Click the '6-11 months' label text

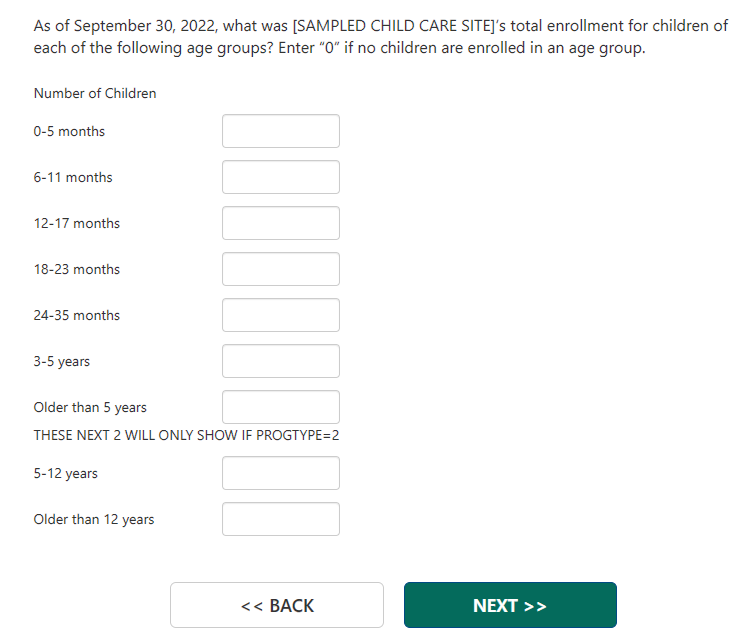point(73,178)
